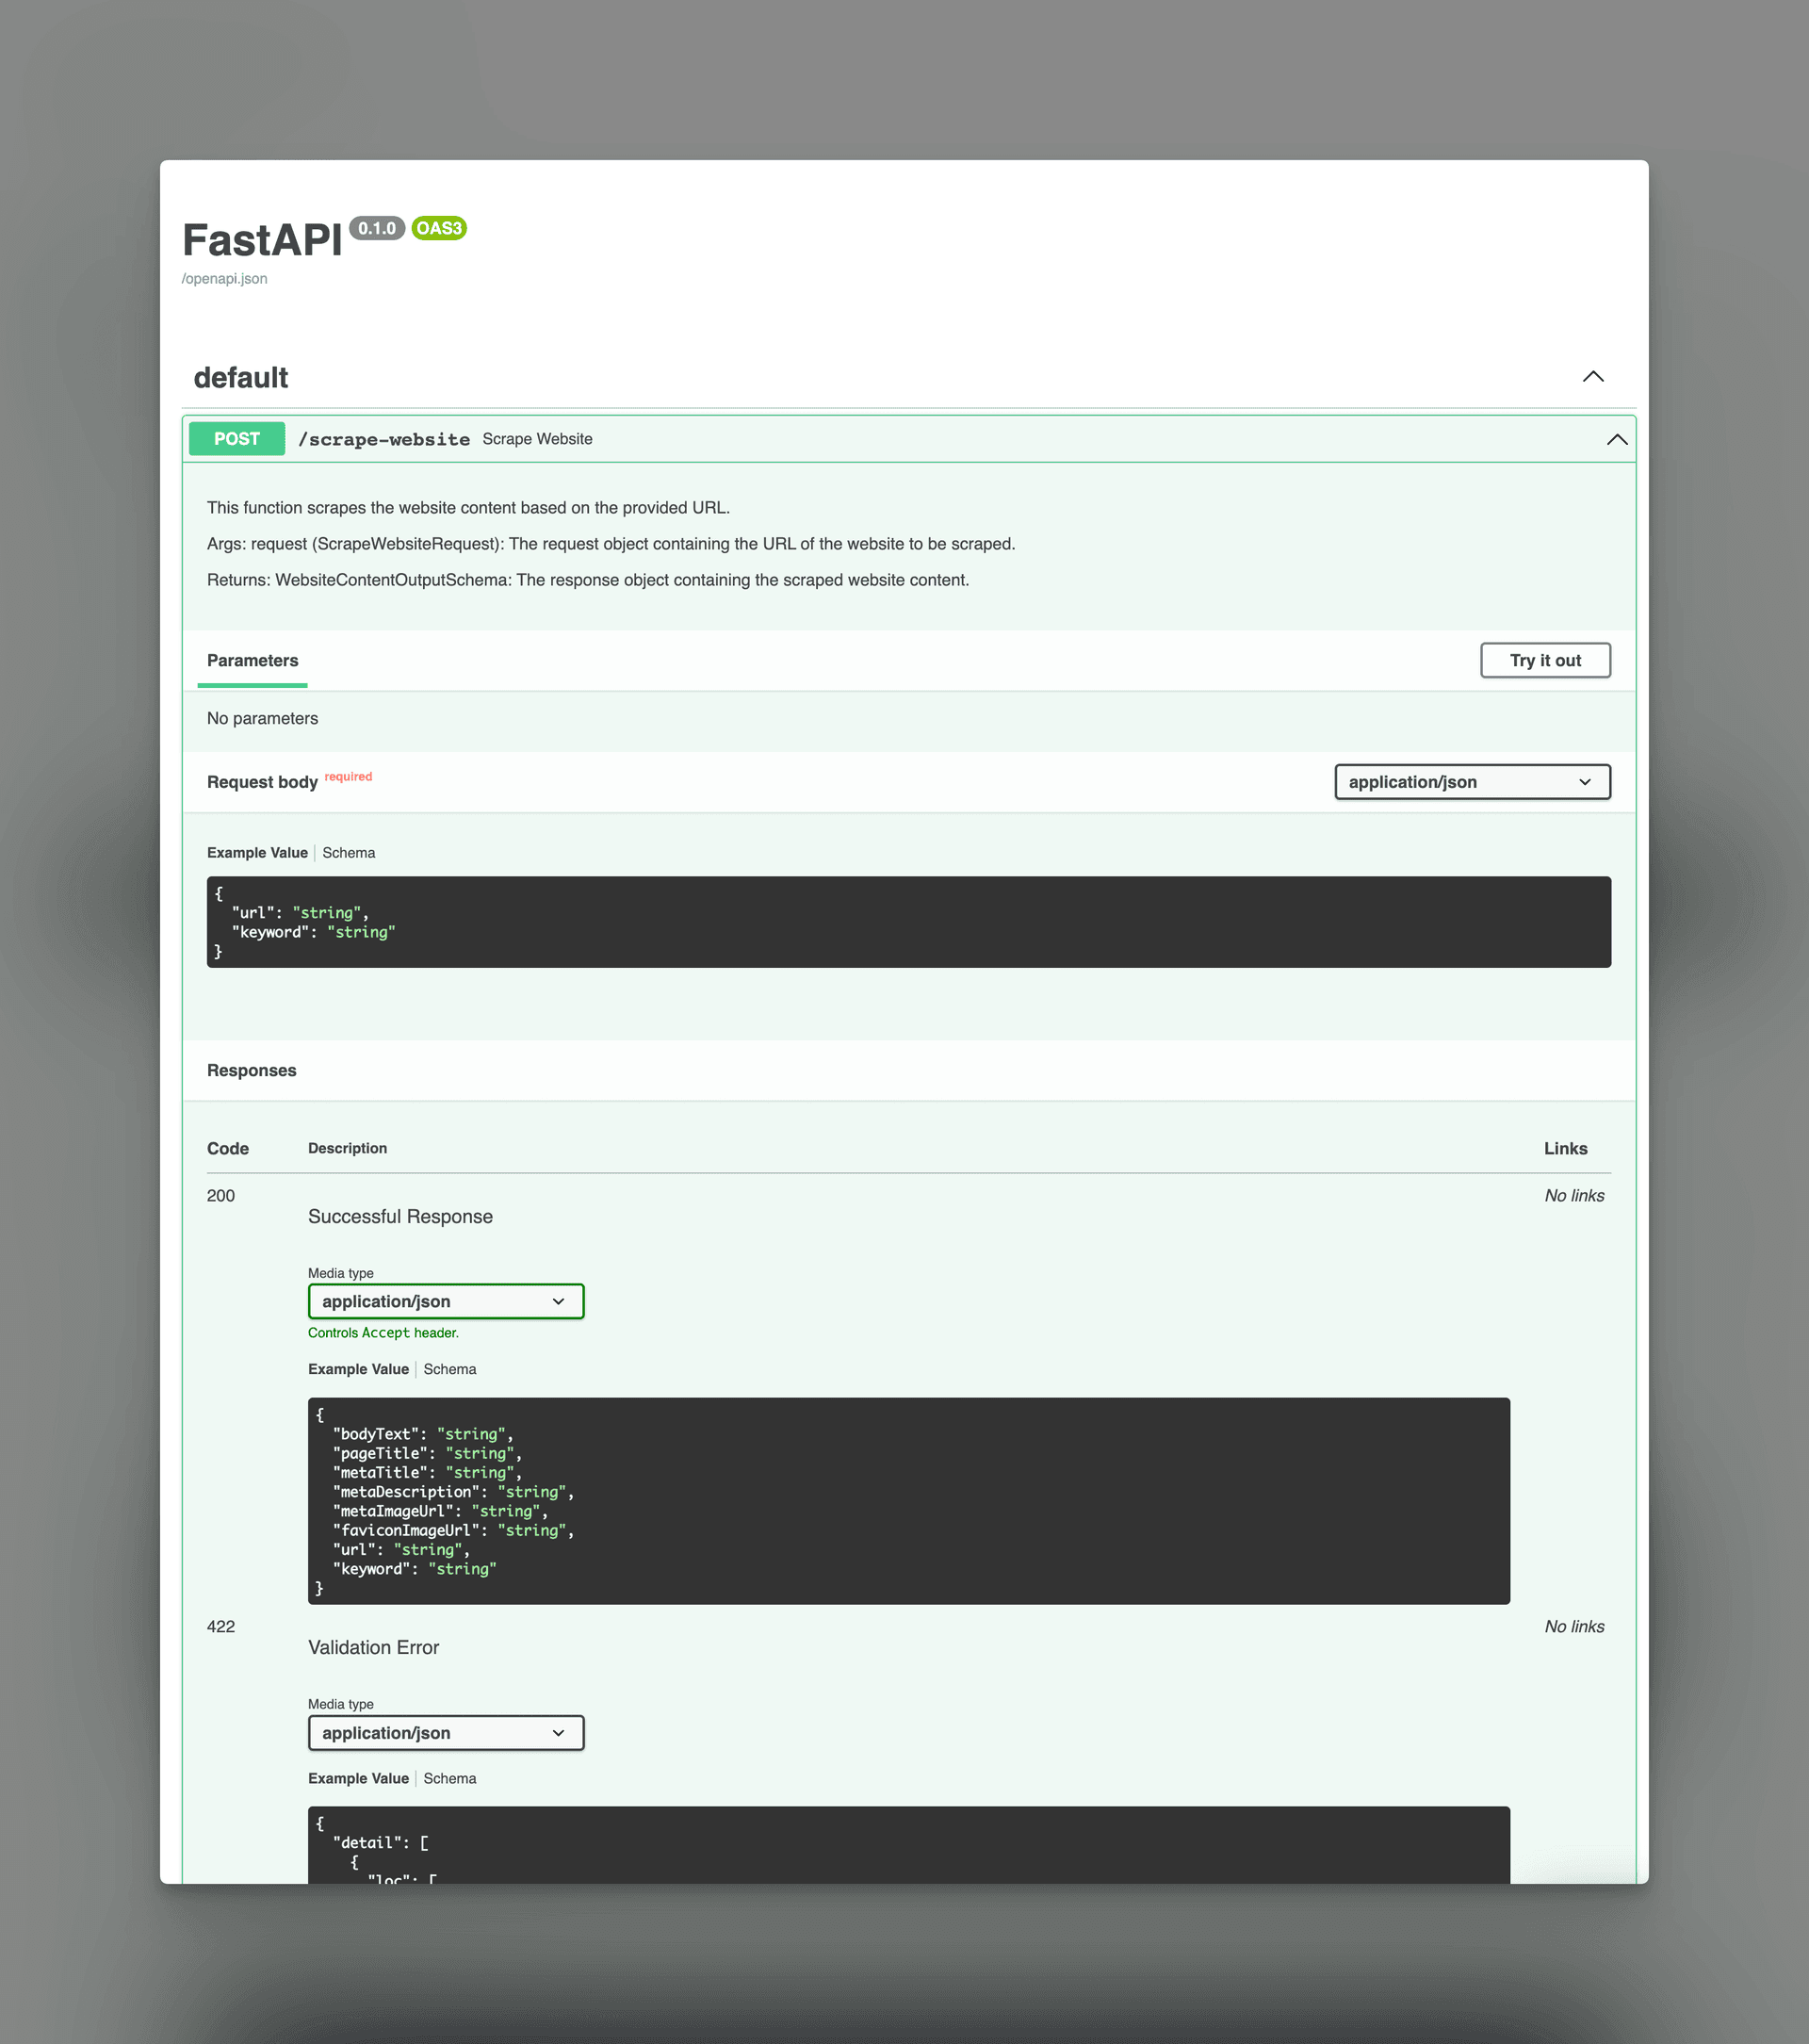
Task: Switch to Schema view for the request body
Action: 348,852
